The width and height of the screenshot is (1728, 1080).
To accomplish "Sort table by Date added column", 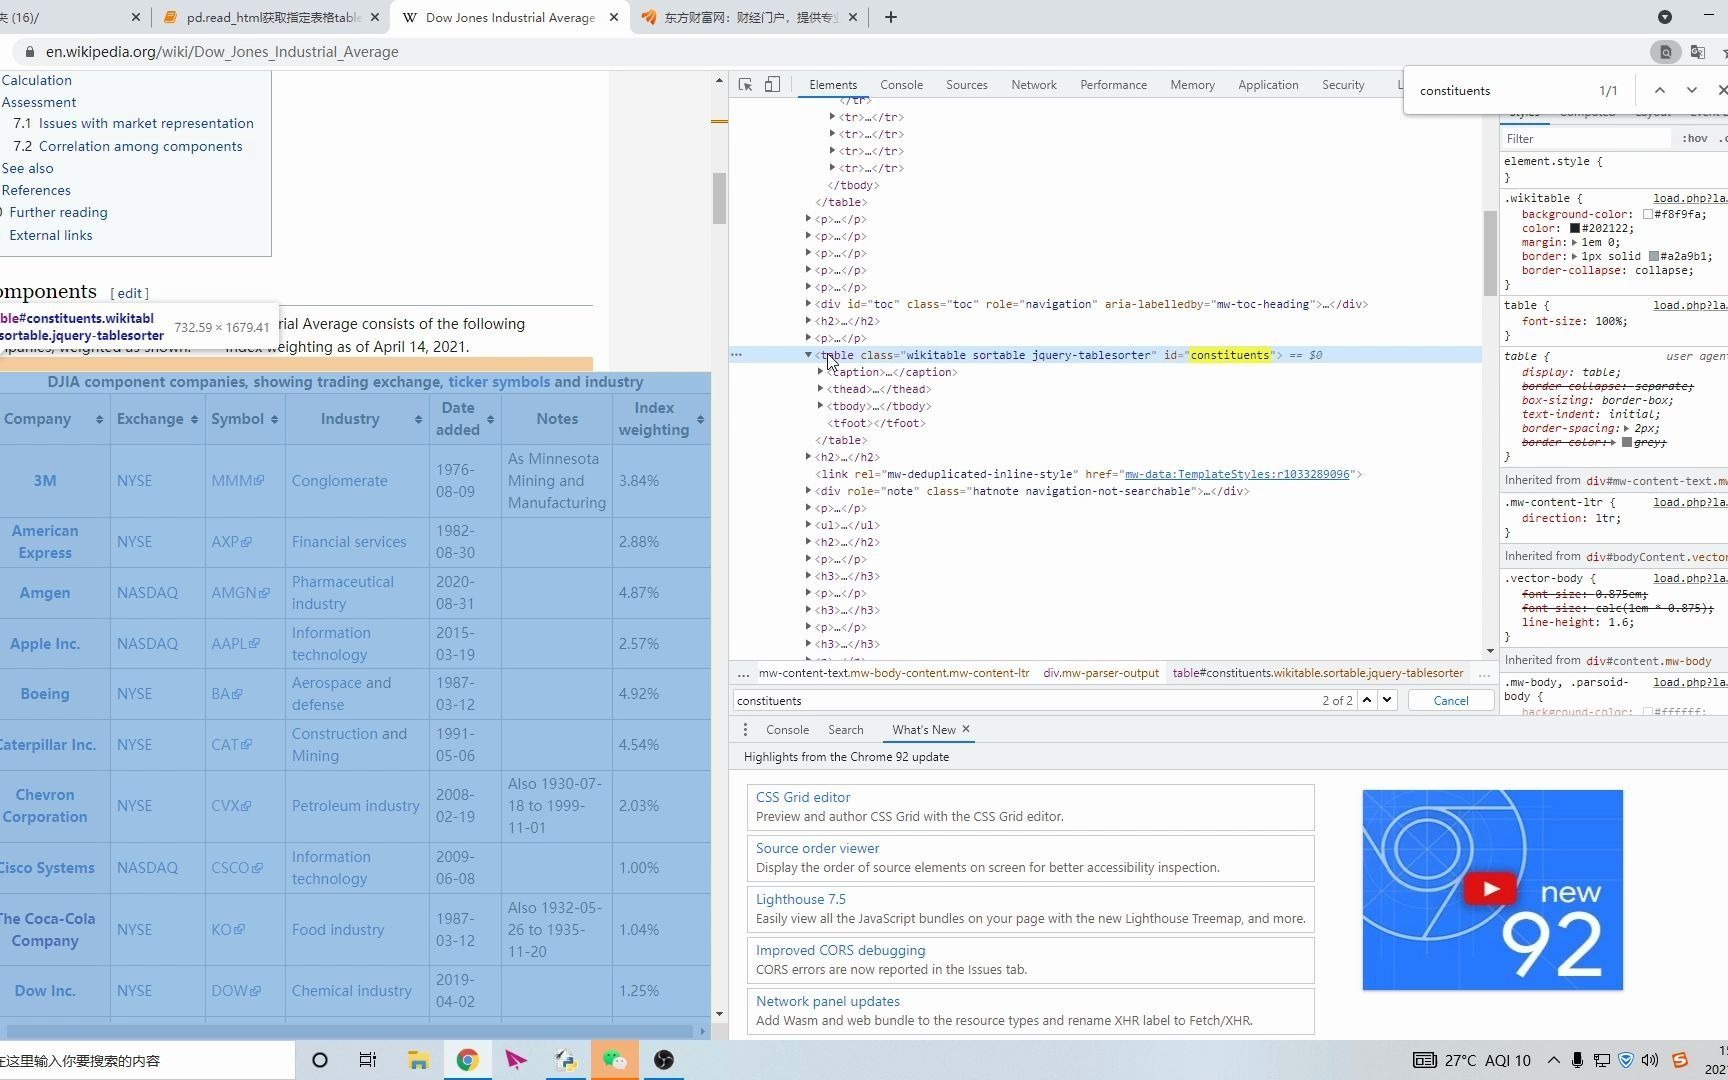I will click(x=490, y=420).
